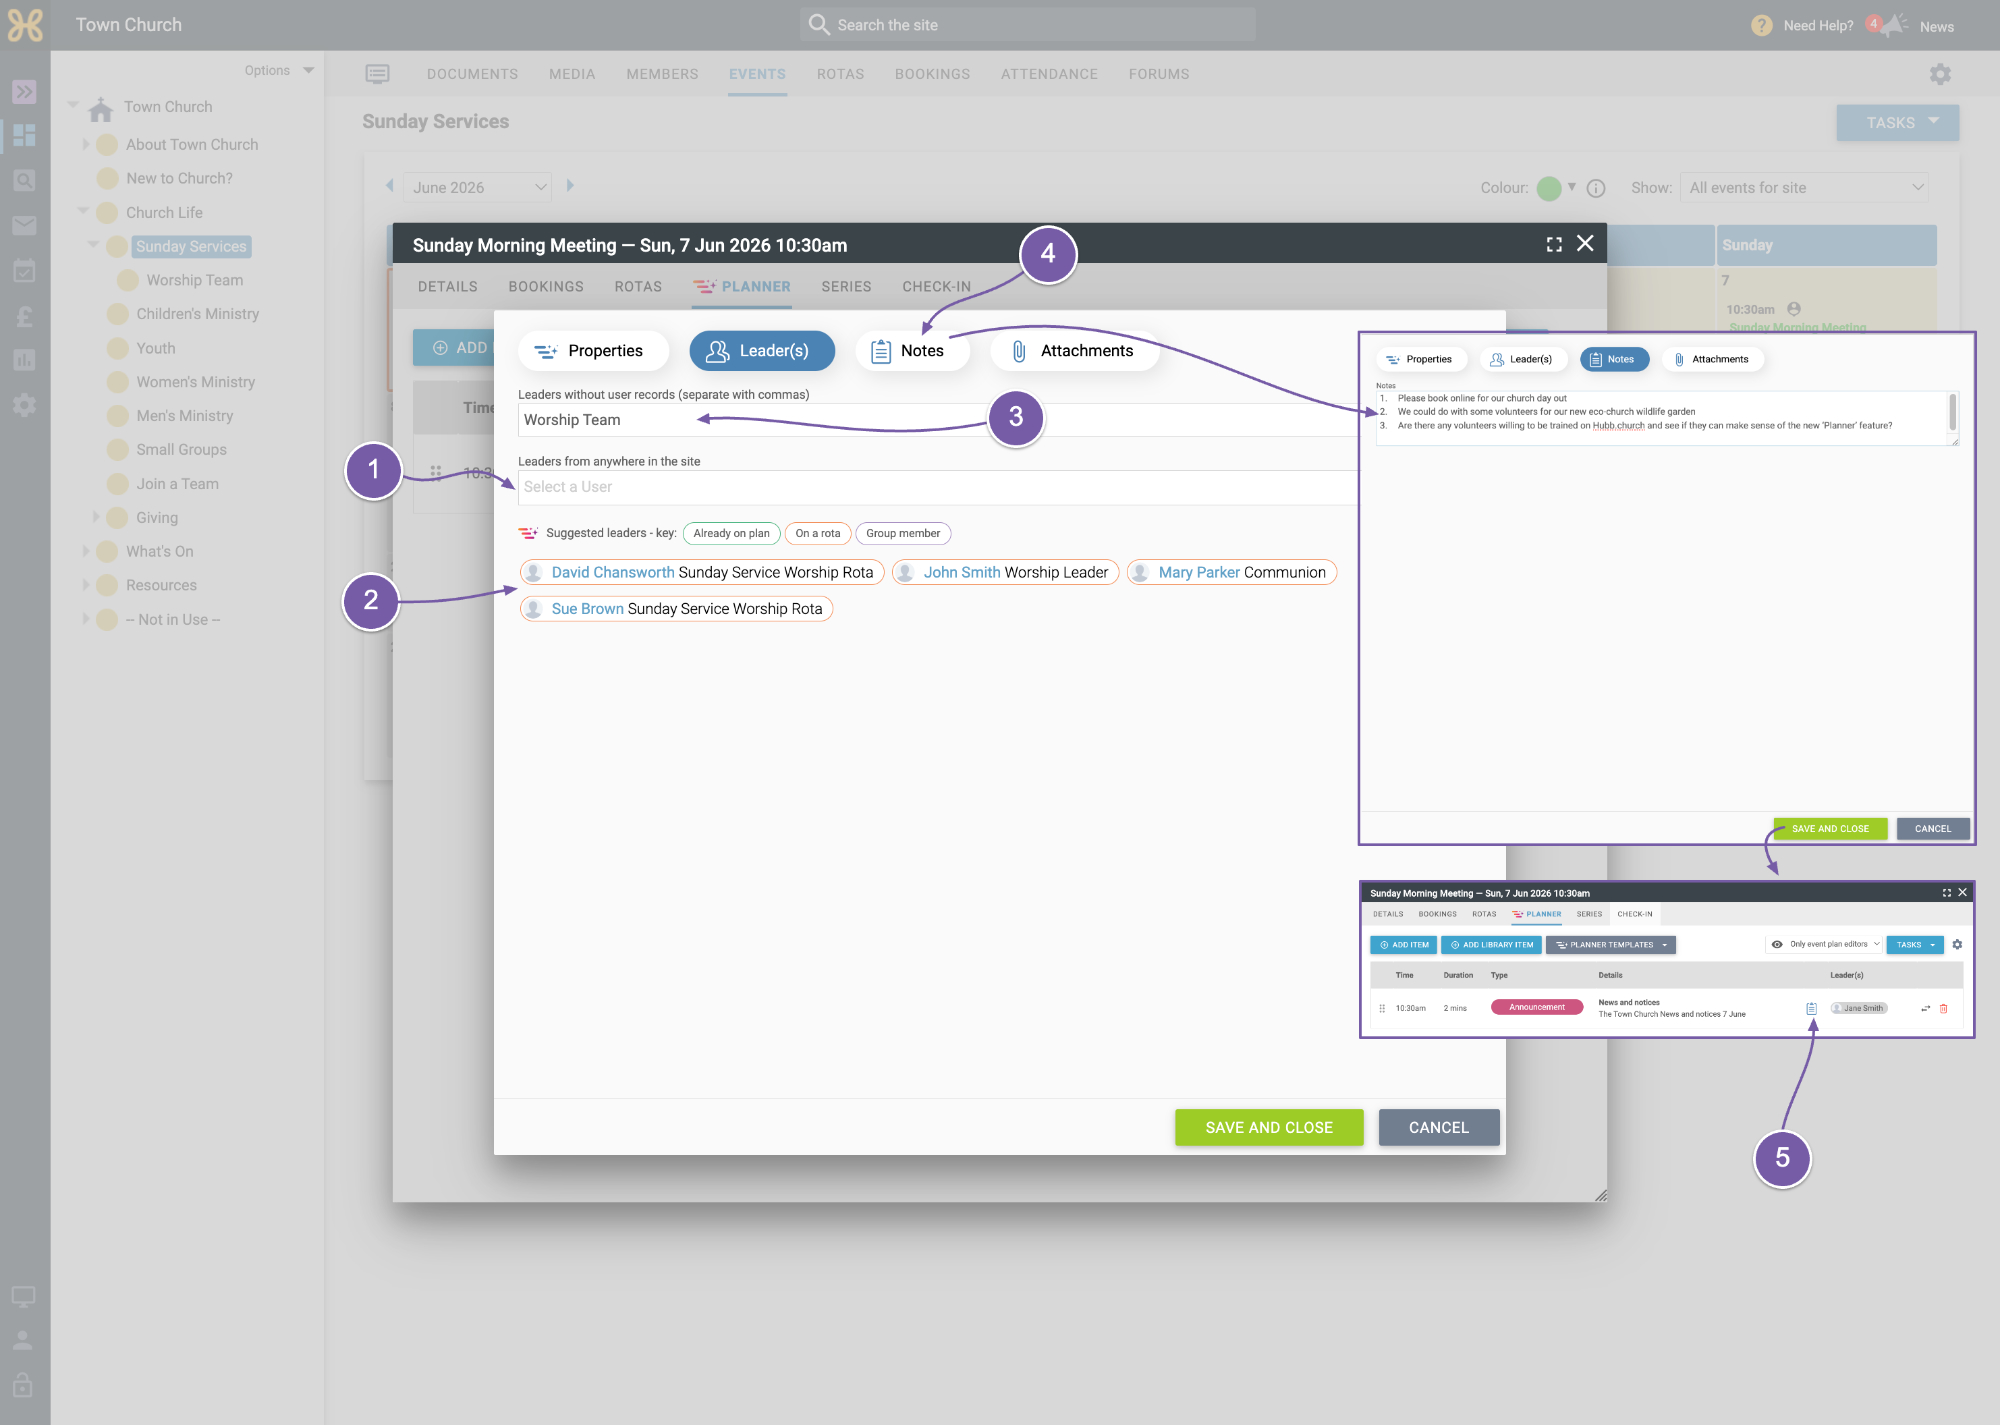Expand the About Town Church tree node
The height and width of the screenshot is (1425, 2000).
tap(86, 145)
